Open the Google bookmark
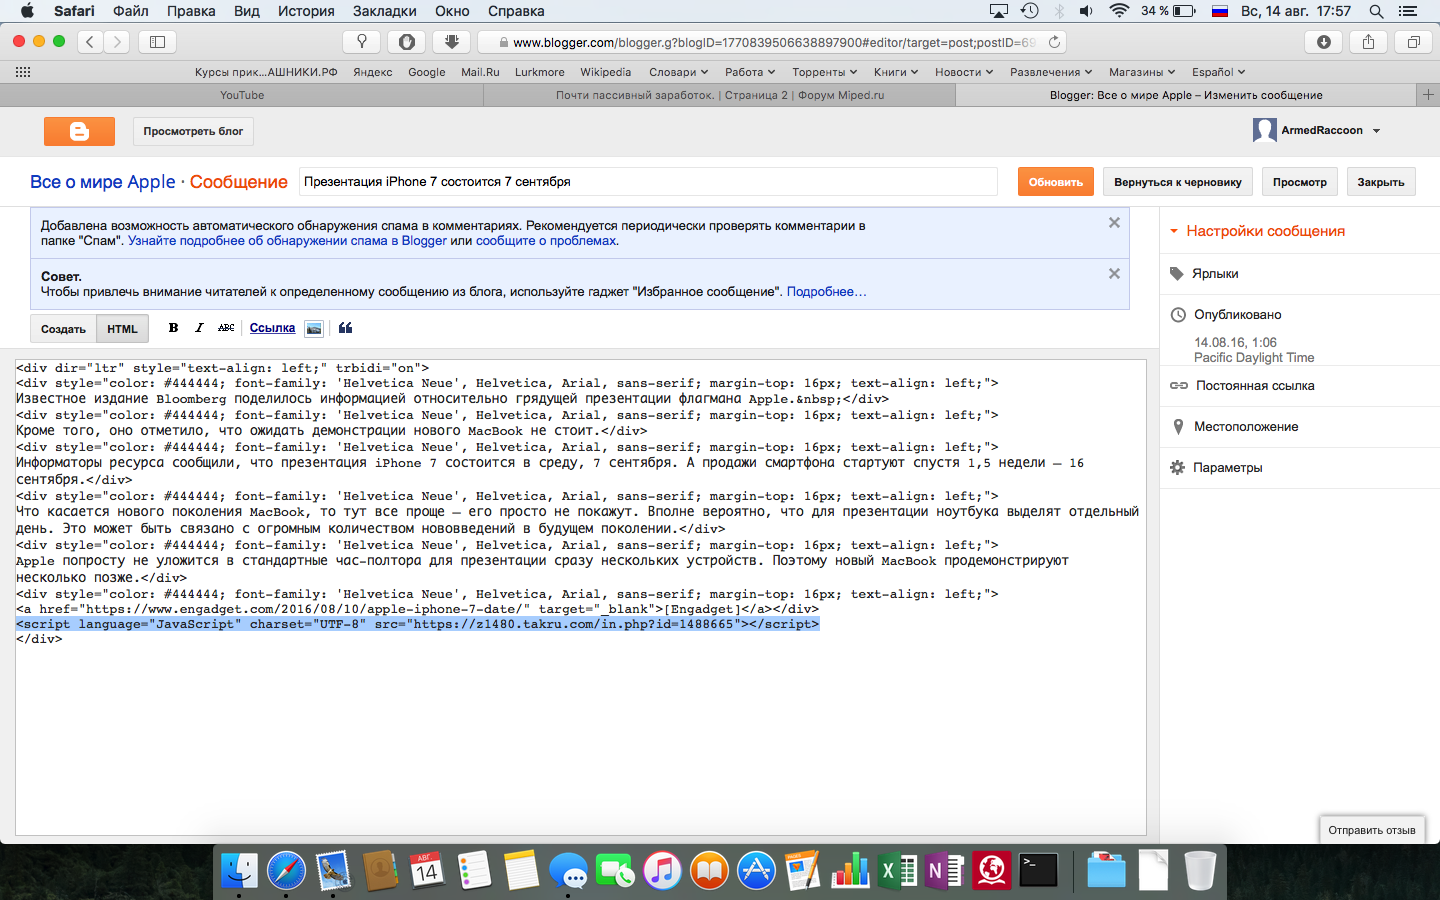The image size is (1440, 900). coord(427,72)
